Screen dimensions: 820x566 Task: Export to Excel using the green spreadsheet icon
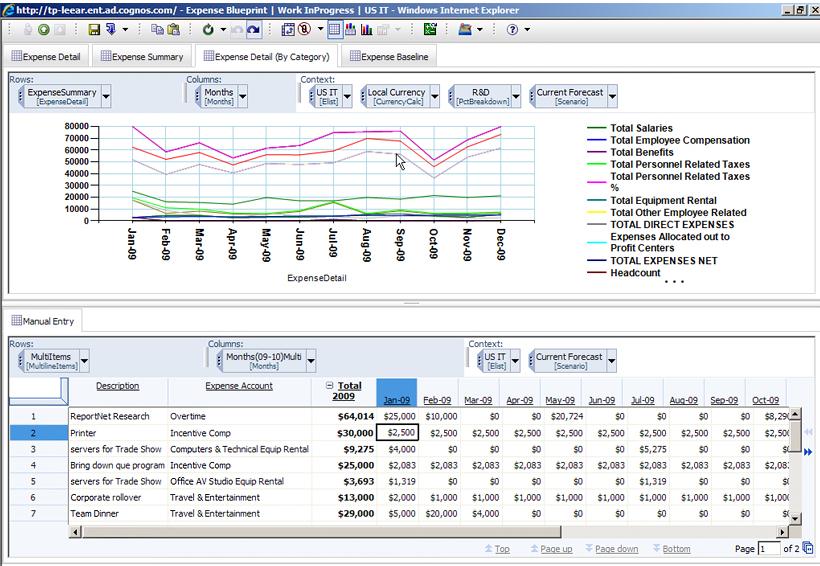pos(430,30)
